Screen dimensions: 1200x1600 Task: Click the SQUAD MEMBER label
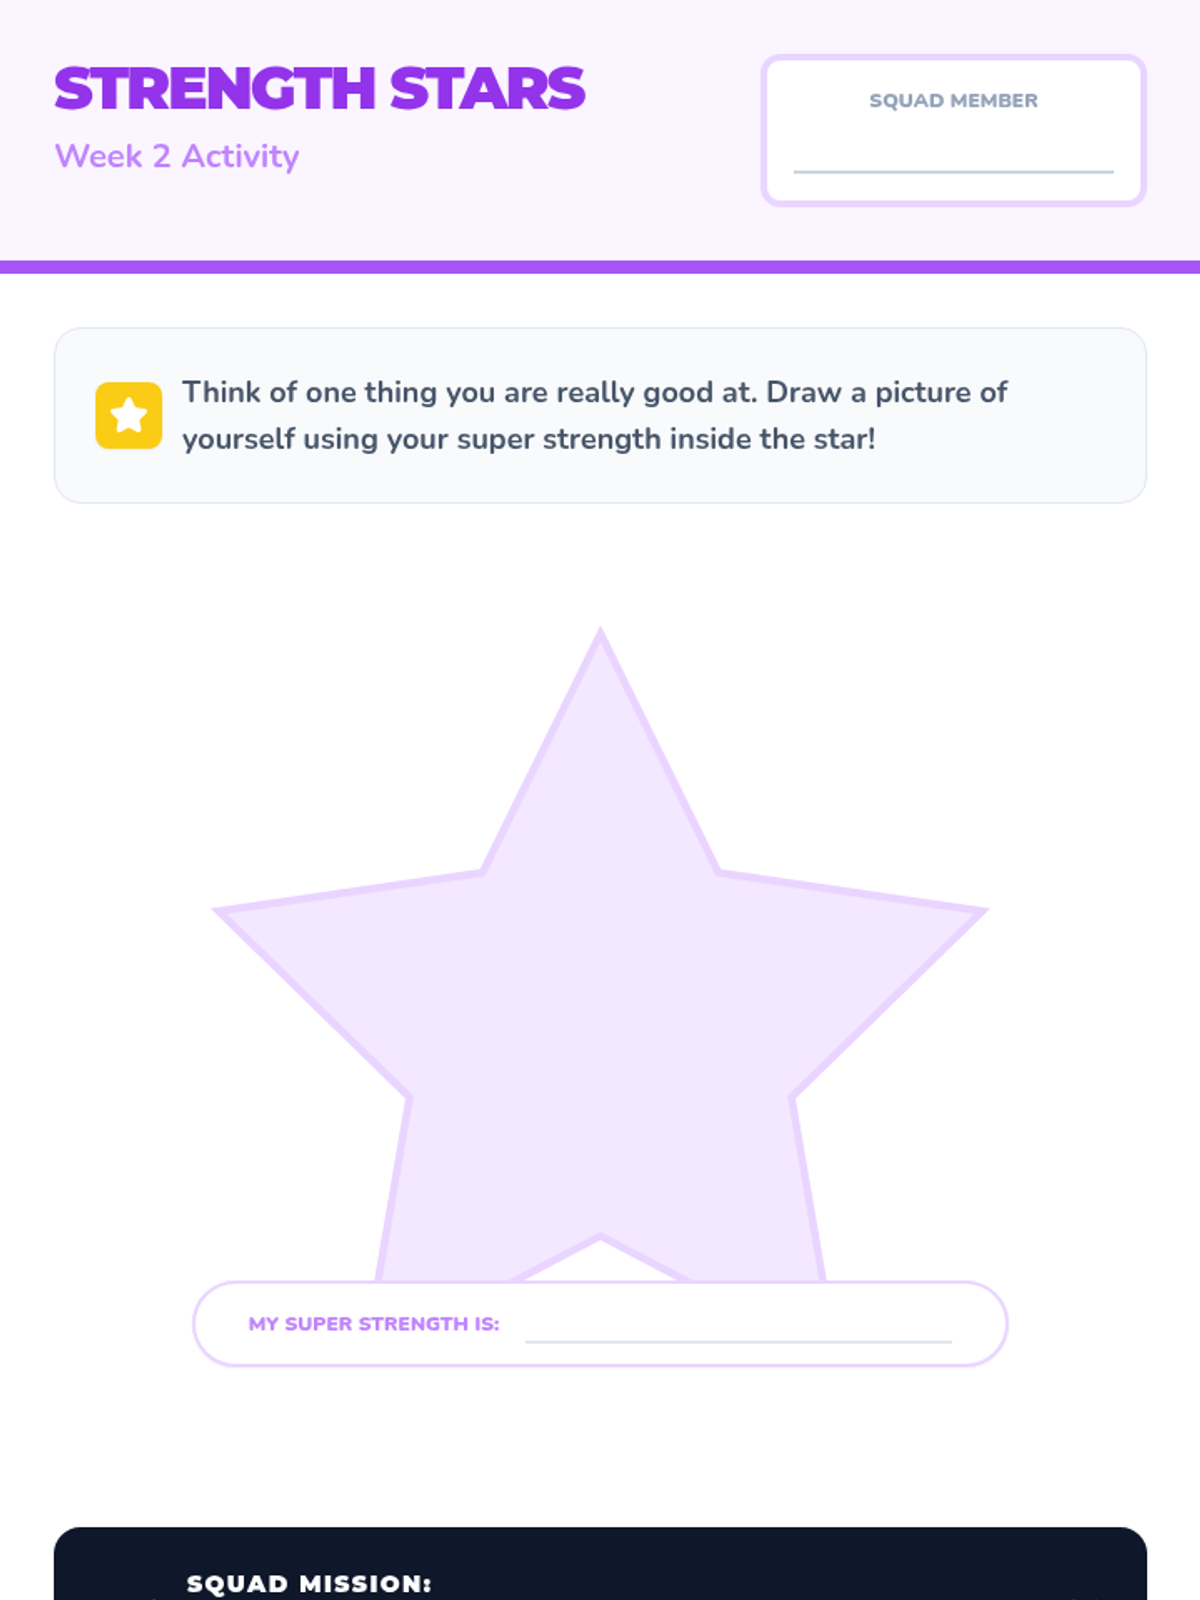pos(953,101)
